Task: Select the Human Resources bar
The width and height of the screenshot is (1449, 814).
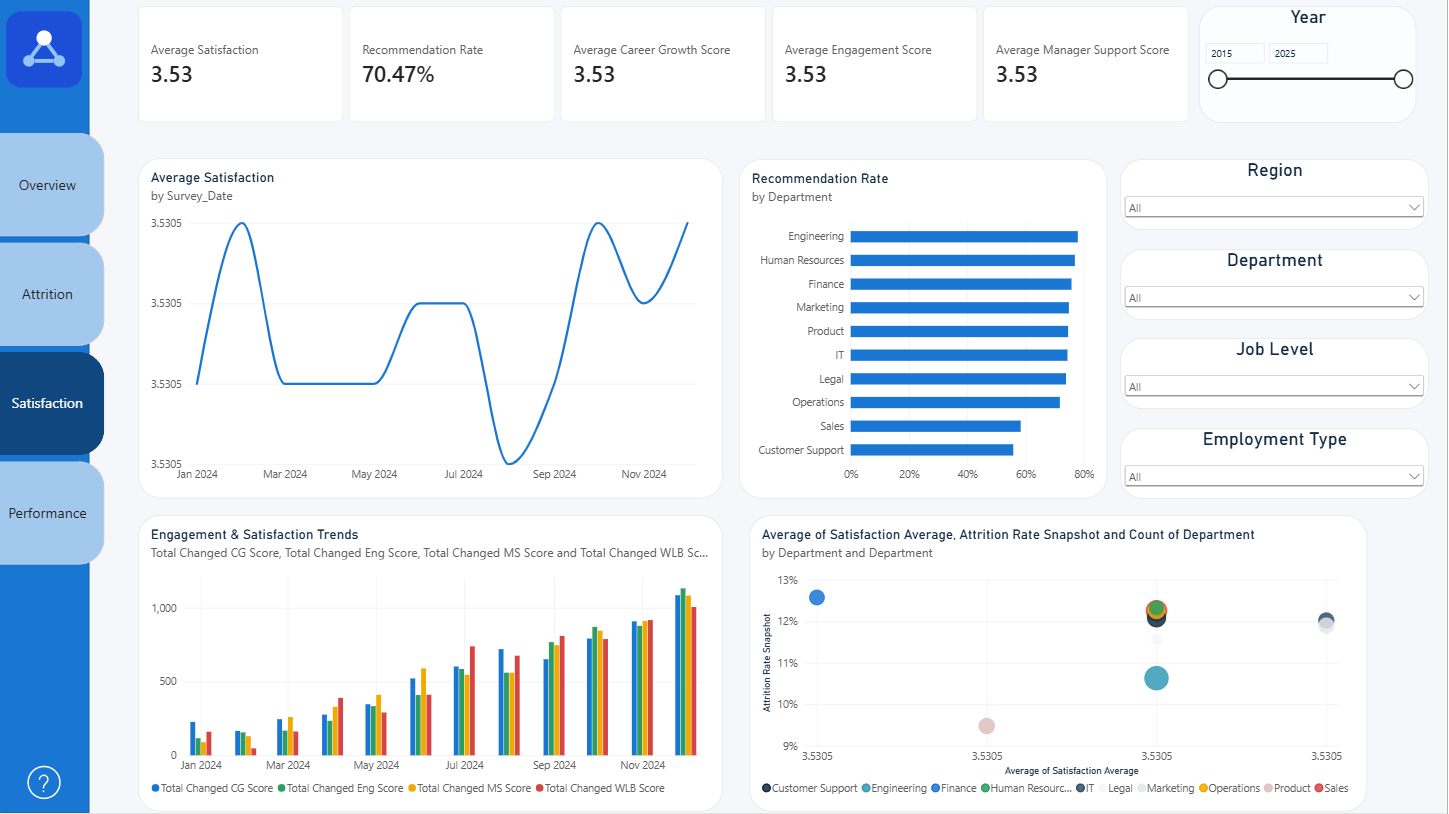Action: 962,260
